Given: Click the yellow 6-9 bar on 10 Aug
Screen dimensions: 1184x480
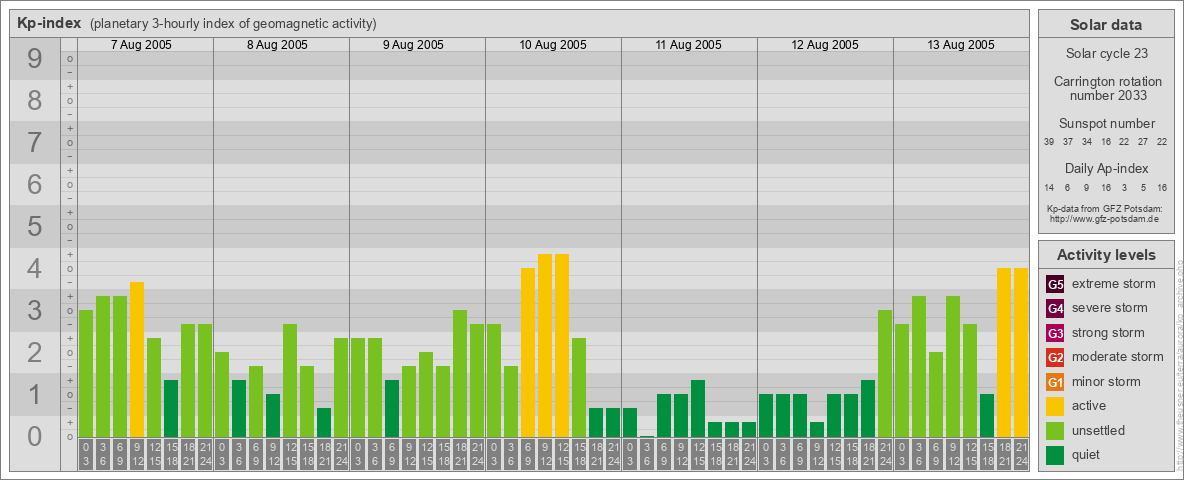Looking at the screenshot, I should pos(528,352).
